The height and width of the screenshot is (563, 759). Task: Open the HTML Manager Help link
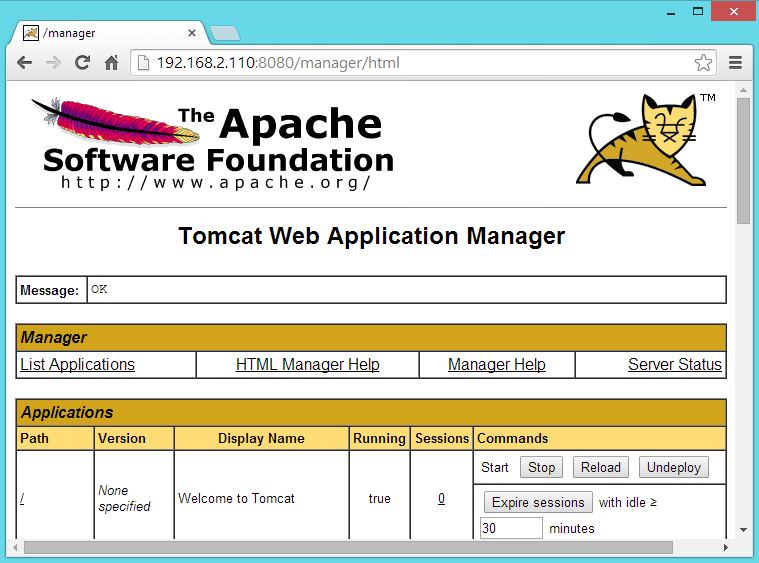coord(307,364)
